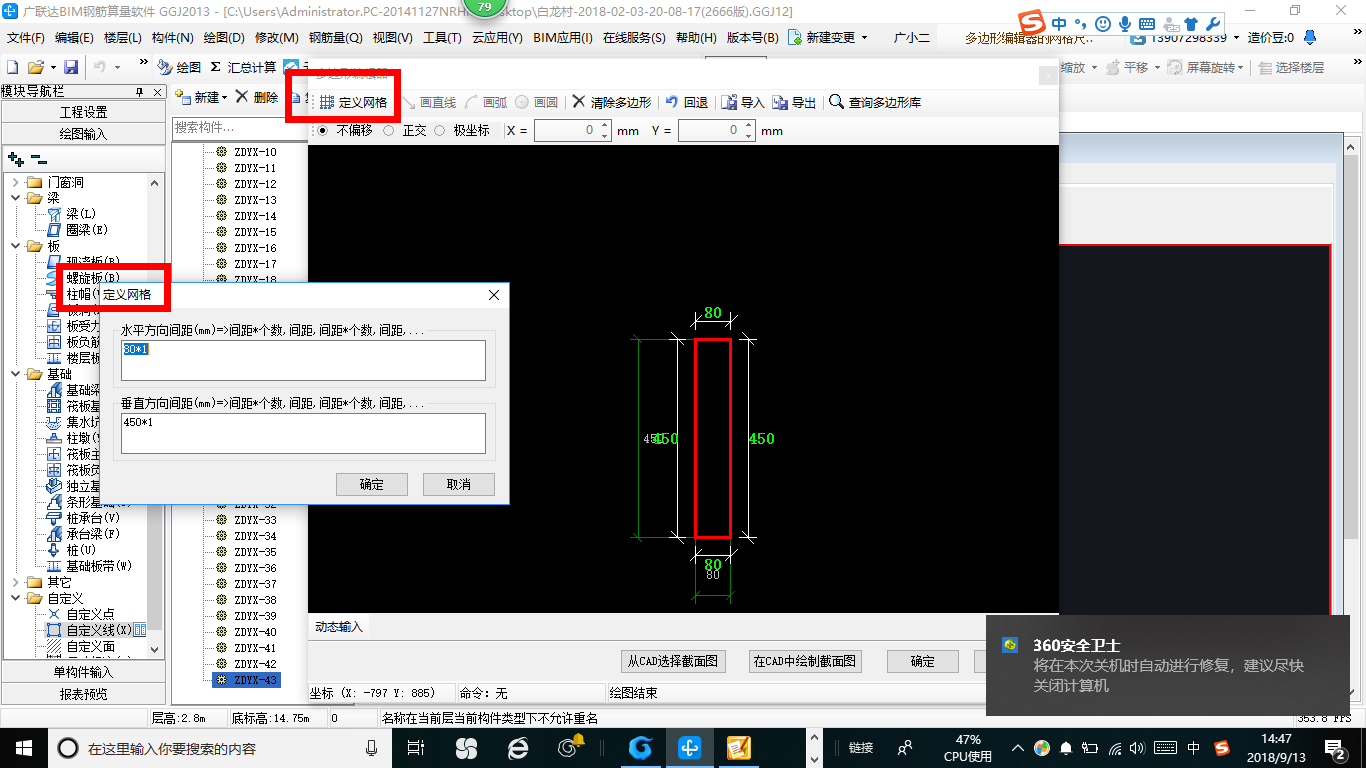Open the 新建变更 dropdown arrow
The image size is (1366, 768).
coord(864,38)
